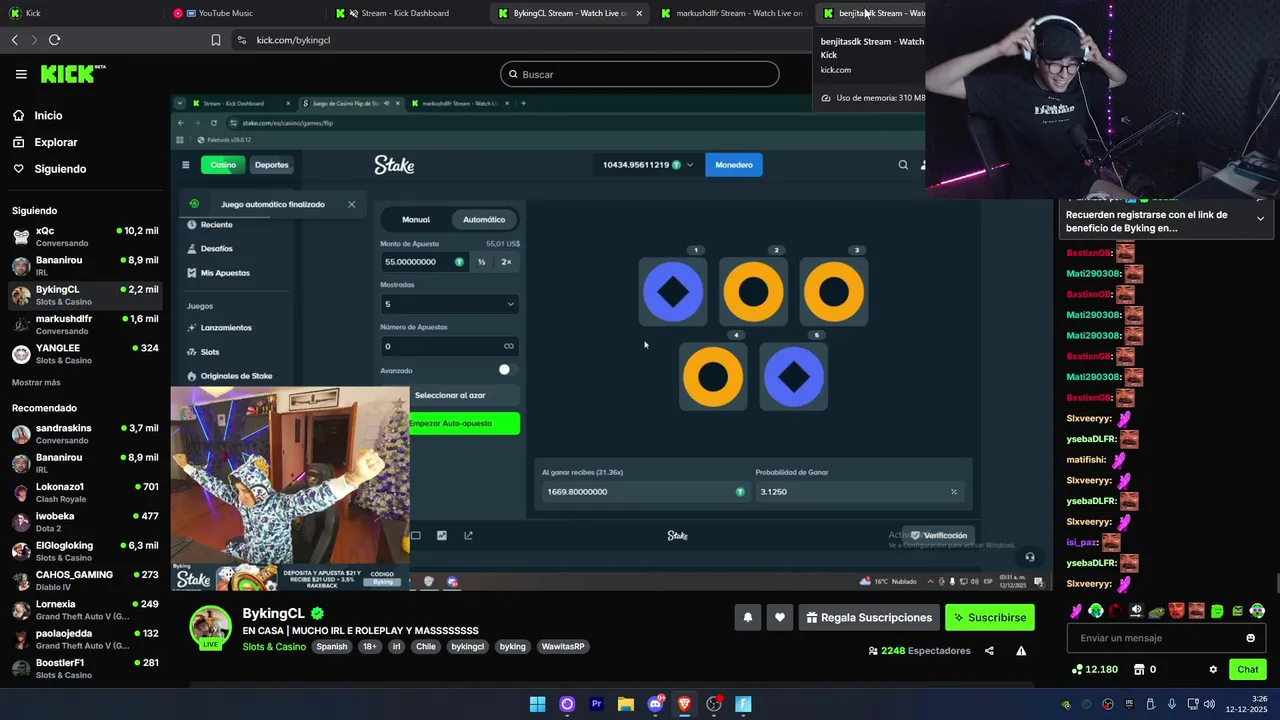
Task: Report stream with warning triangle icon
Action: point(1021,651)
